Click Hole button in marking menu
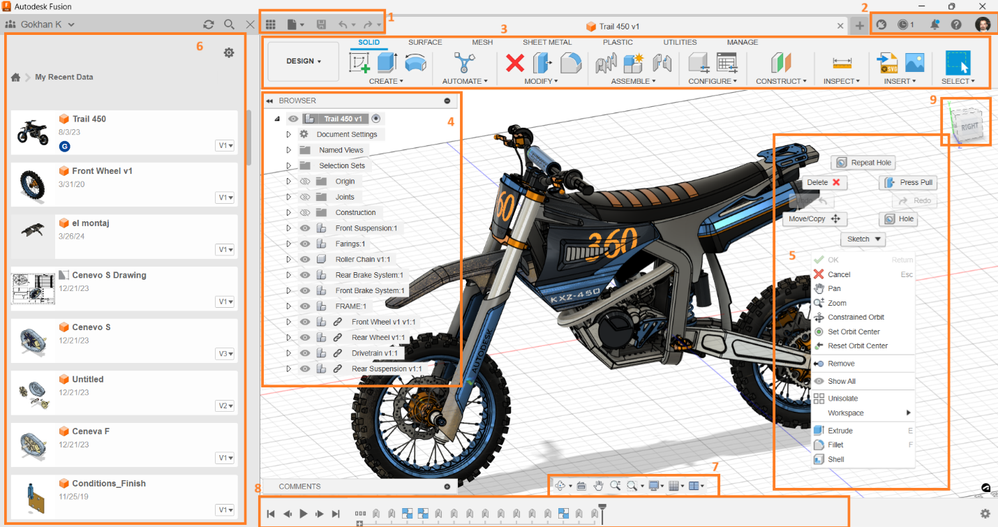The image size is (998, 527). [899, 219]
